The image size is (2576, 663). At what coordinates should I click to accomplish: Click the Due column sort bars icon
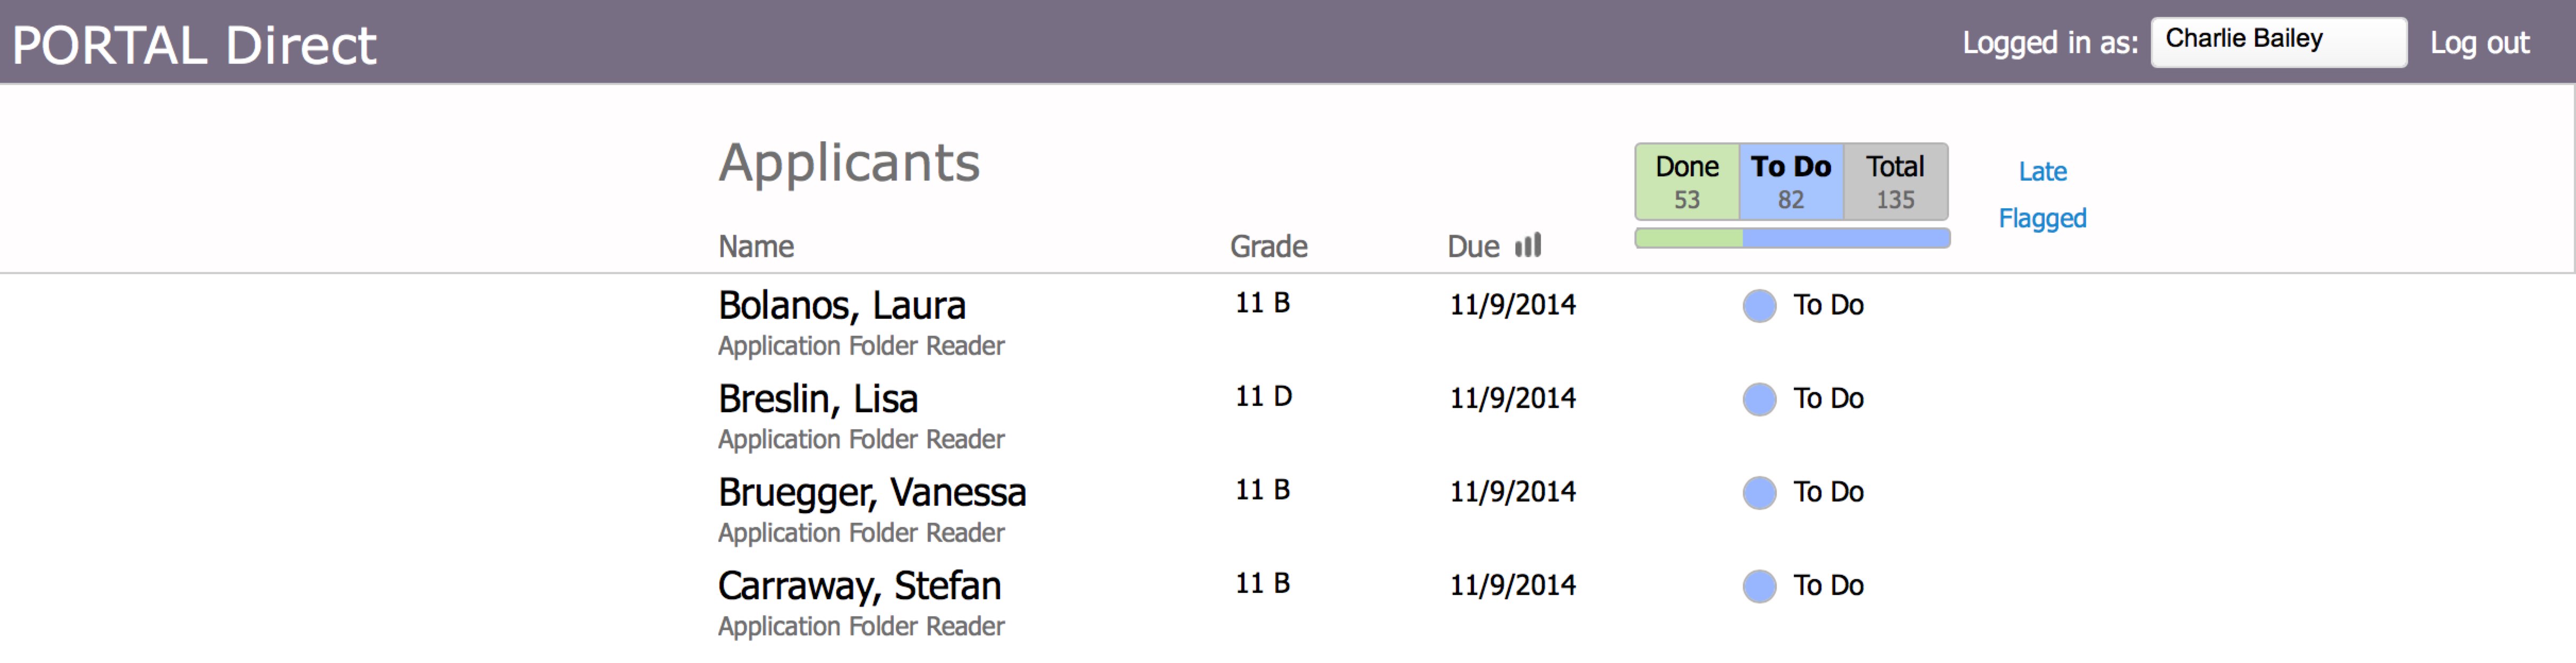[1527, 245]
